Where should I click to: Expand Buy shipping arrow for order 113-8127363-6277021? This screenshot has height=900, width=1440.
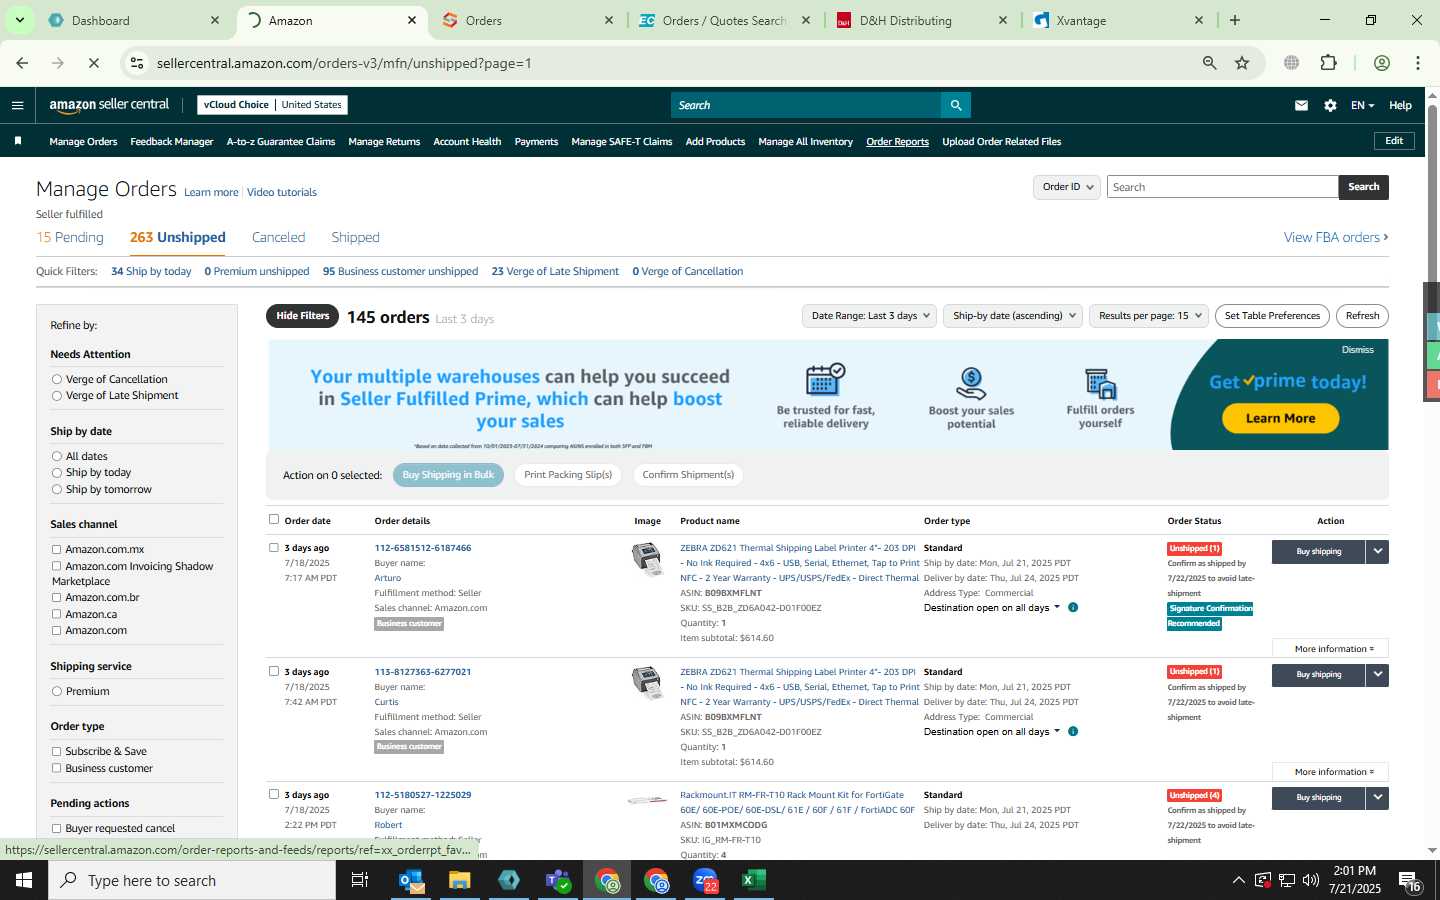[x=1377, y=675]
